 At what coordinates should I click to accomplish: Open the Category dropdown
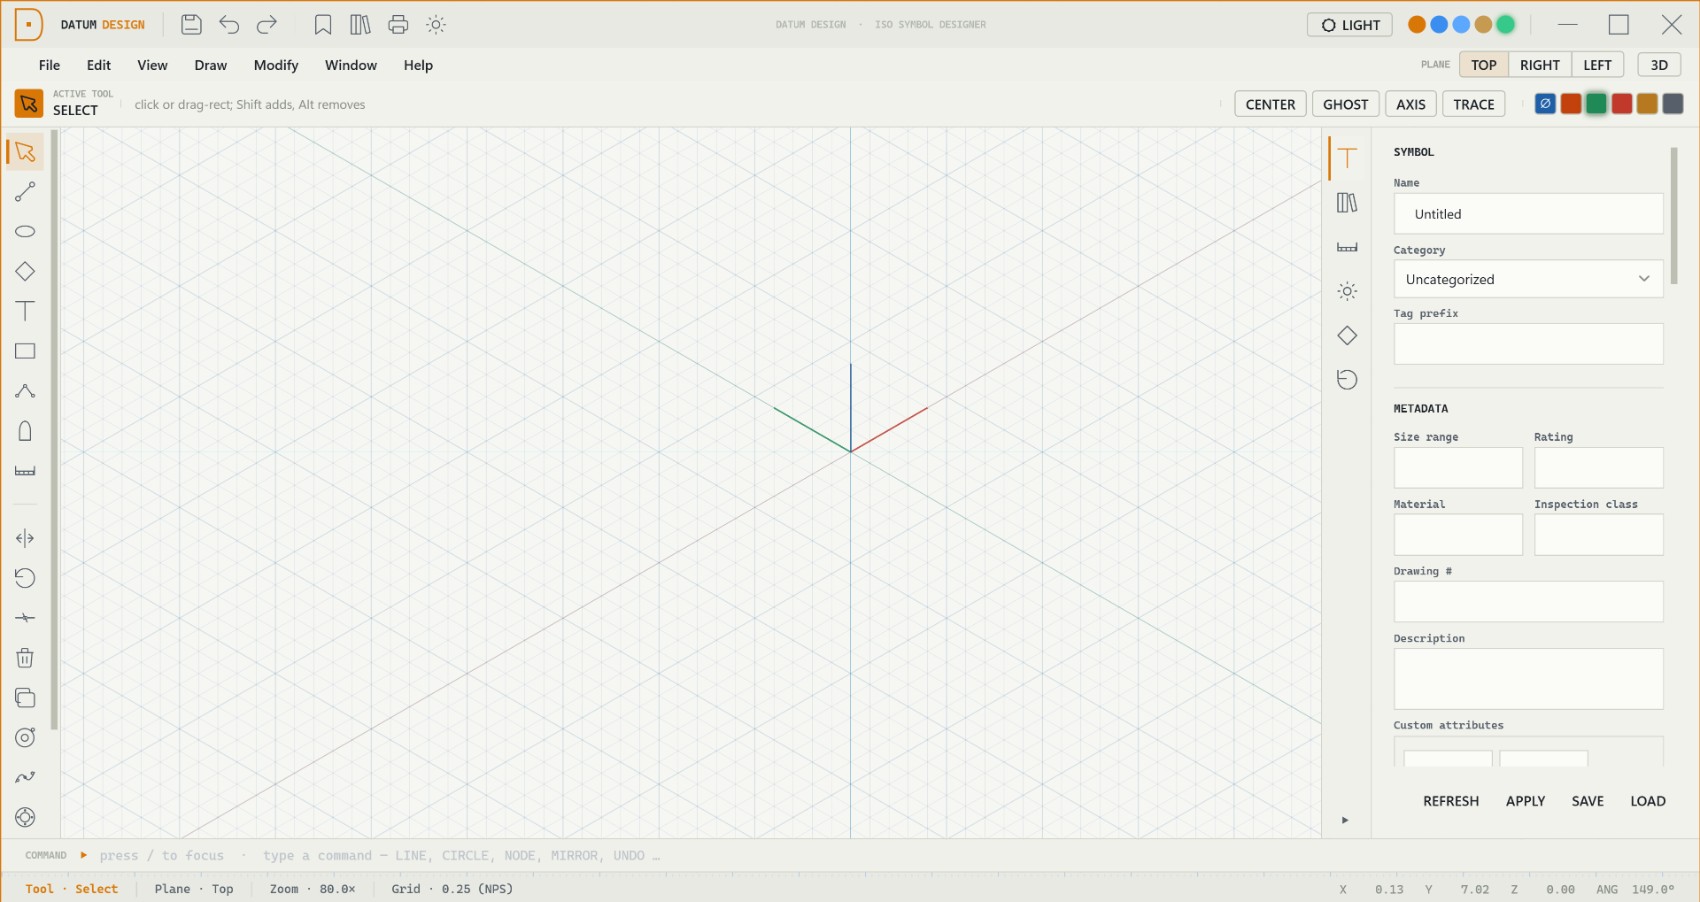pyautogui.click(x=1528, y=279)
